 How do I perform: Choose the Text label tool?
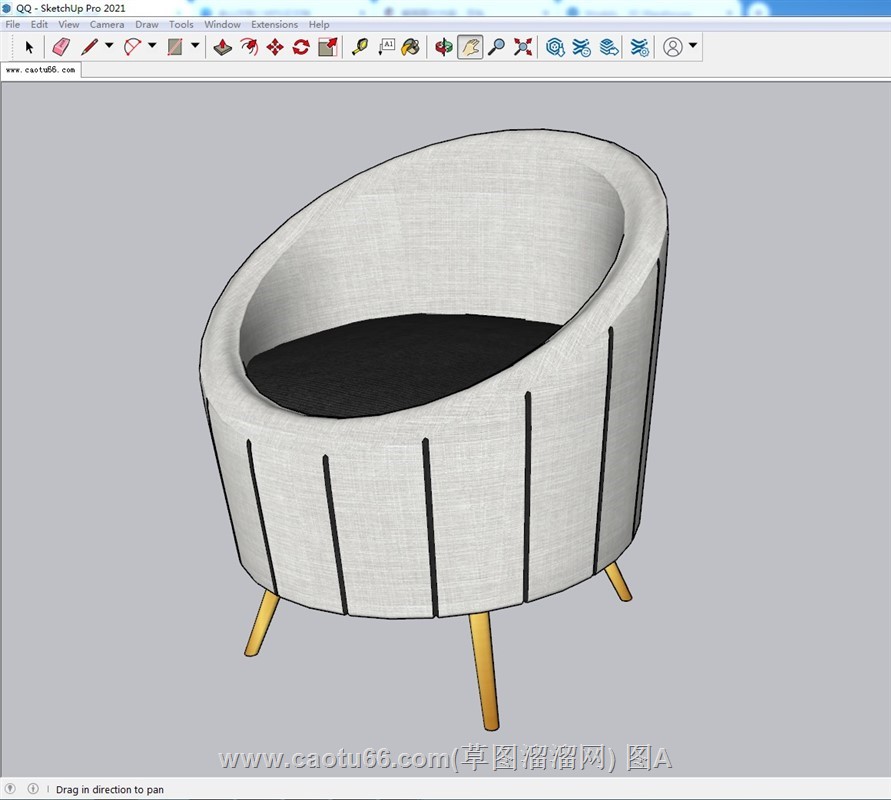click(386, 47)
